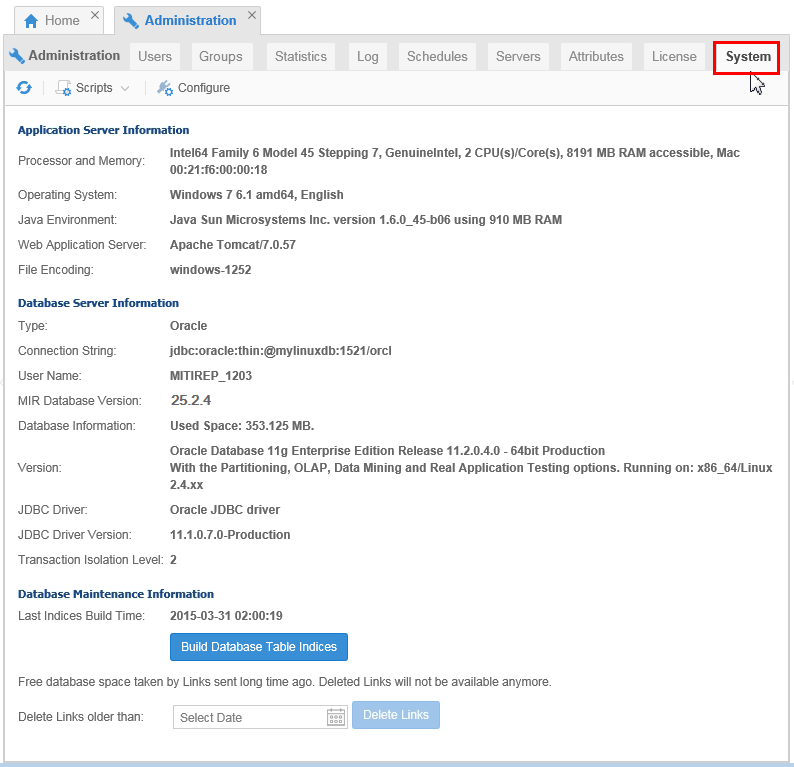Click the Java Sun Microsystems version text
The height and width of the screenshot is (767, 794).
point(366,220)
